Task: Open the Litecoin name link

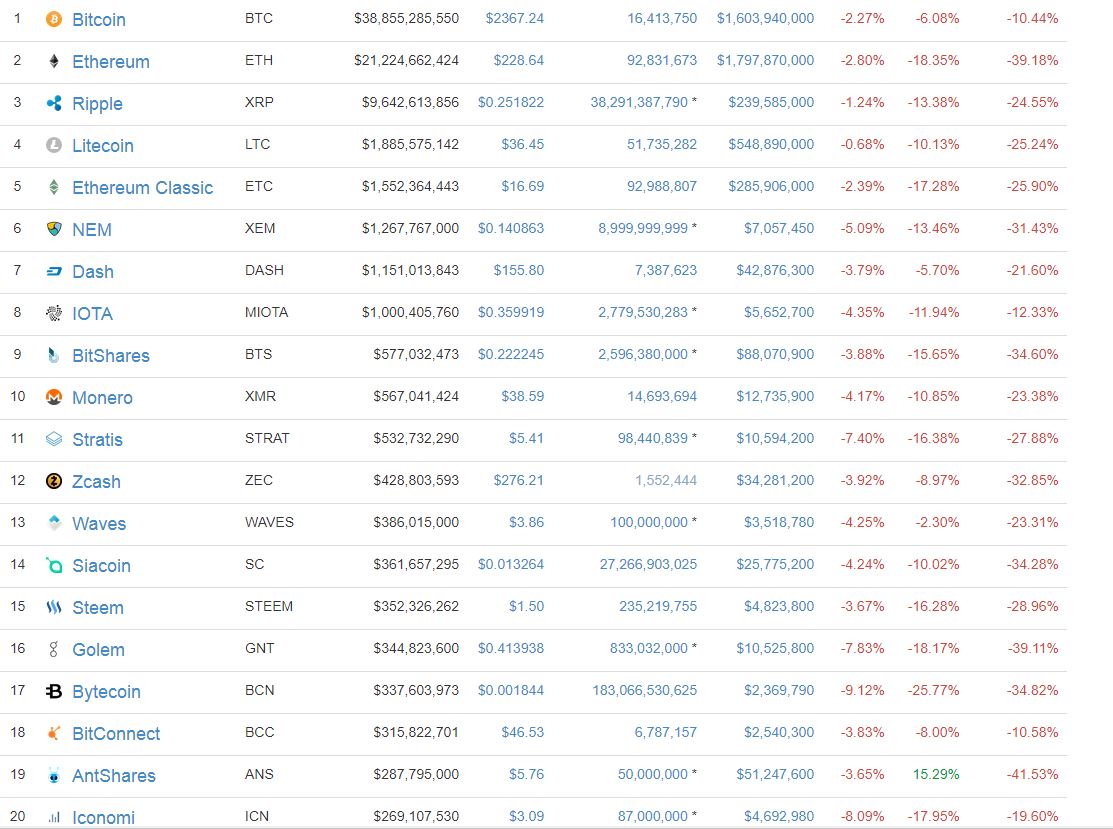Action: (103, 146)
